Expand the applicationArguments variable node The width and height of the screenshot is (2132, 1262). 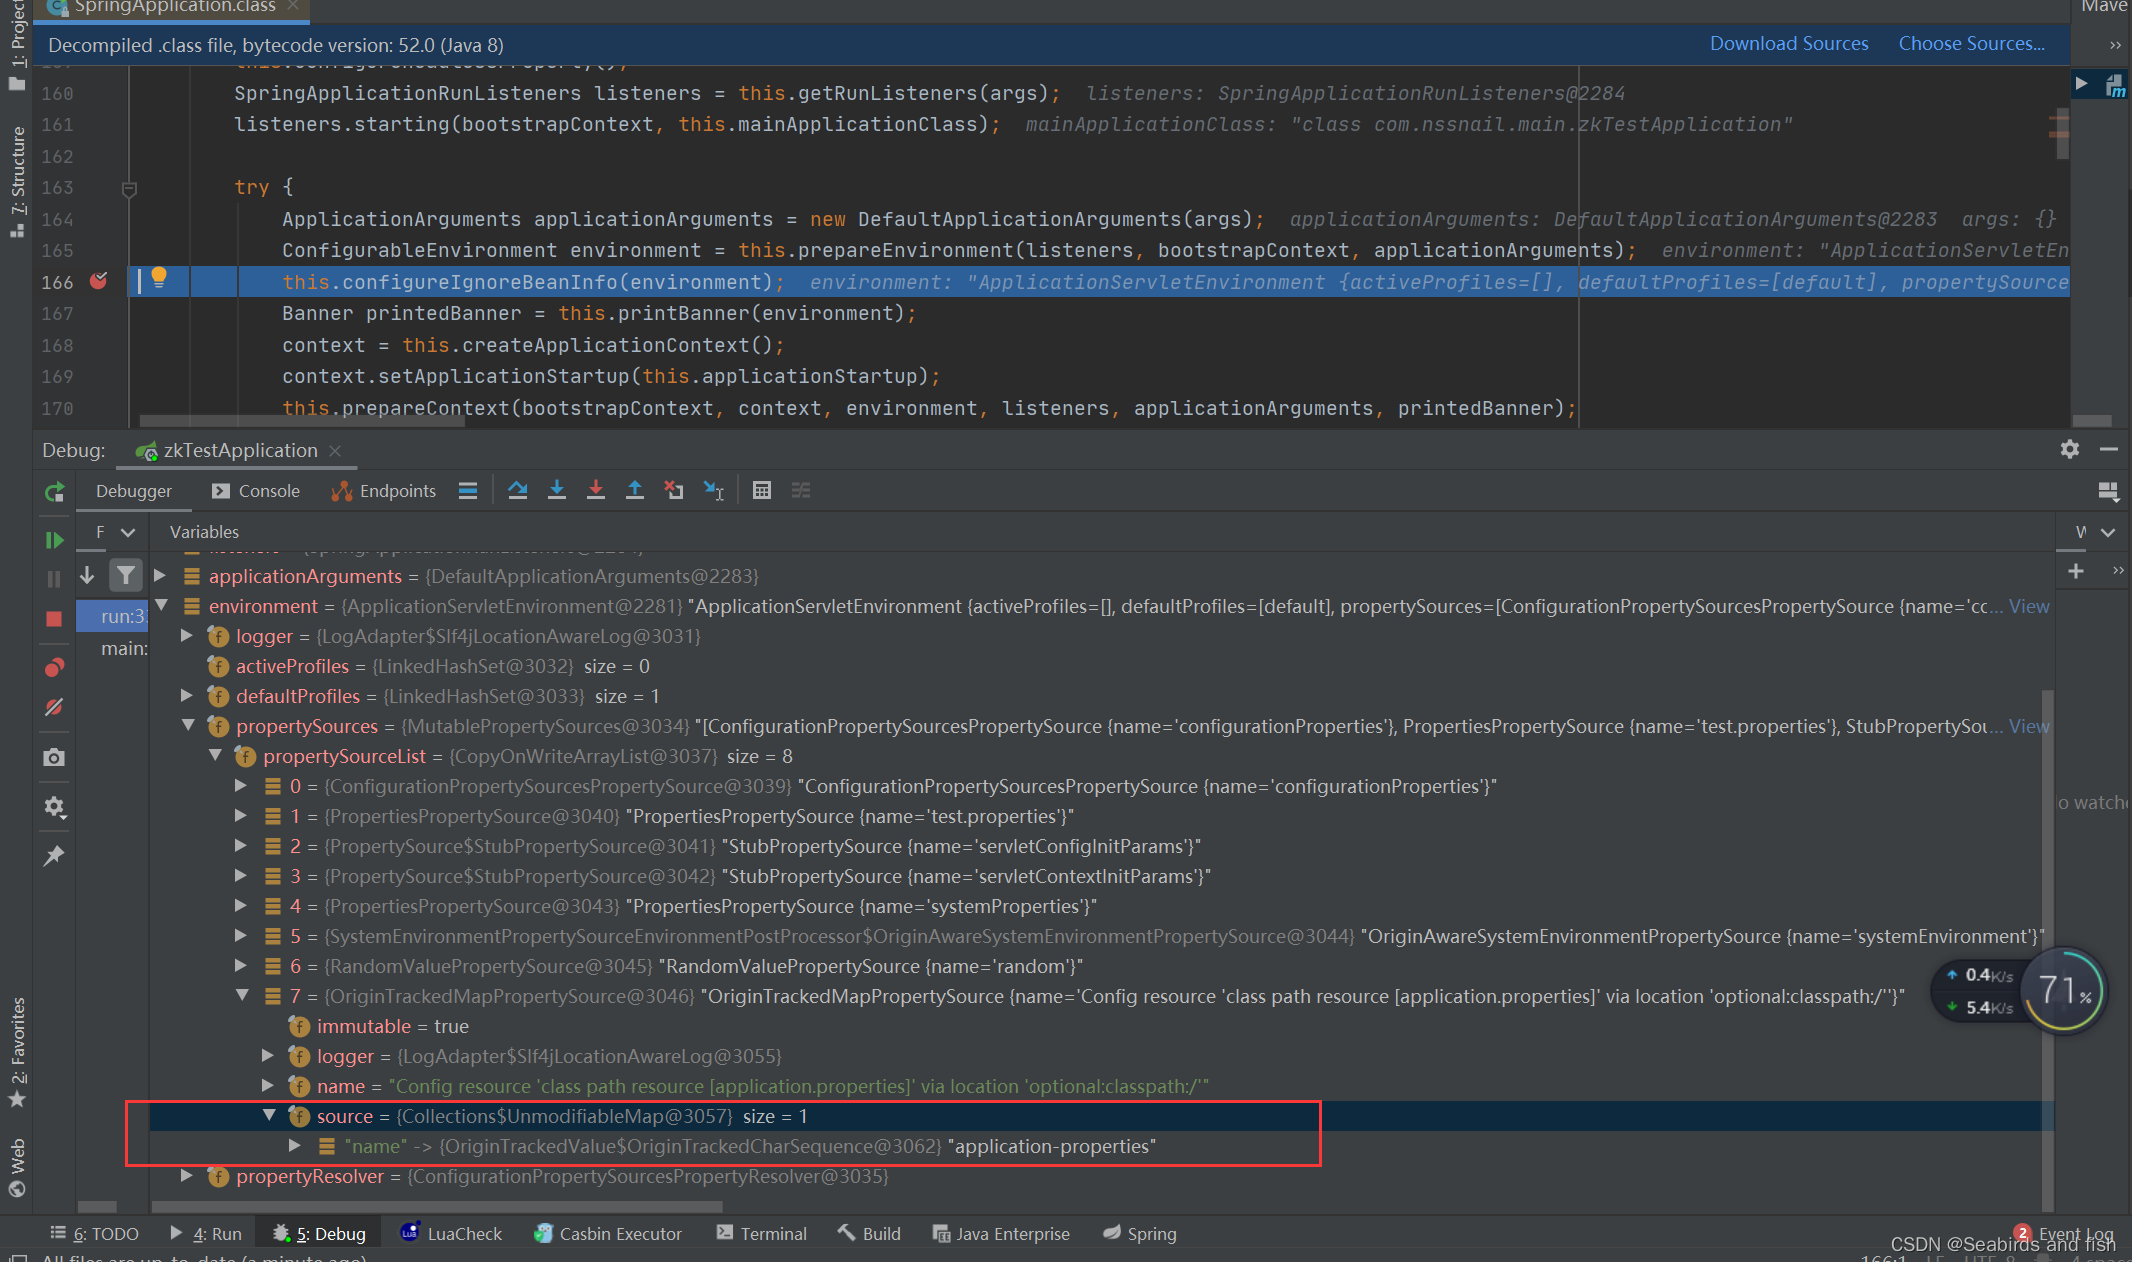160,575
